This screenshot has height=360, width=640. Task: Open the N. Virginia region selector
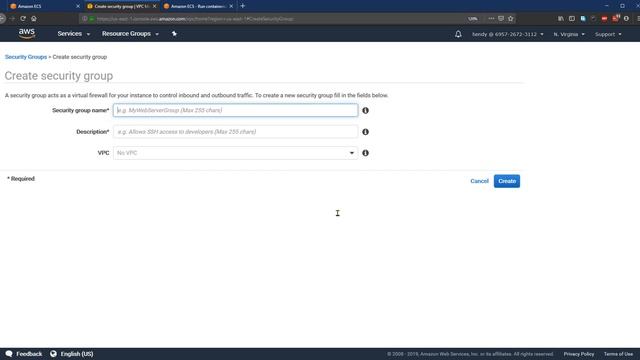[x=569, y=34]
